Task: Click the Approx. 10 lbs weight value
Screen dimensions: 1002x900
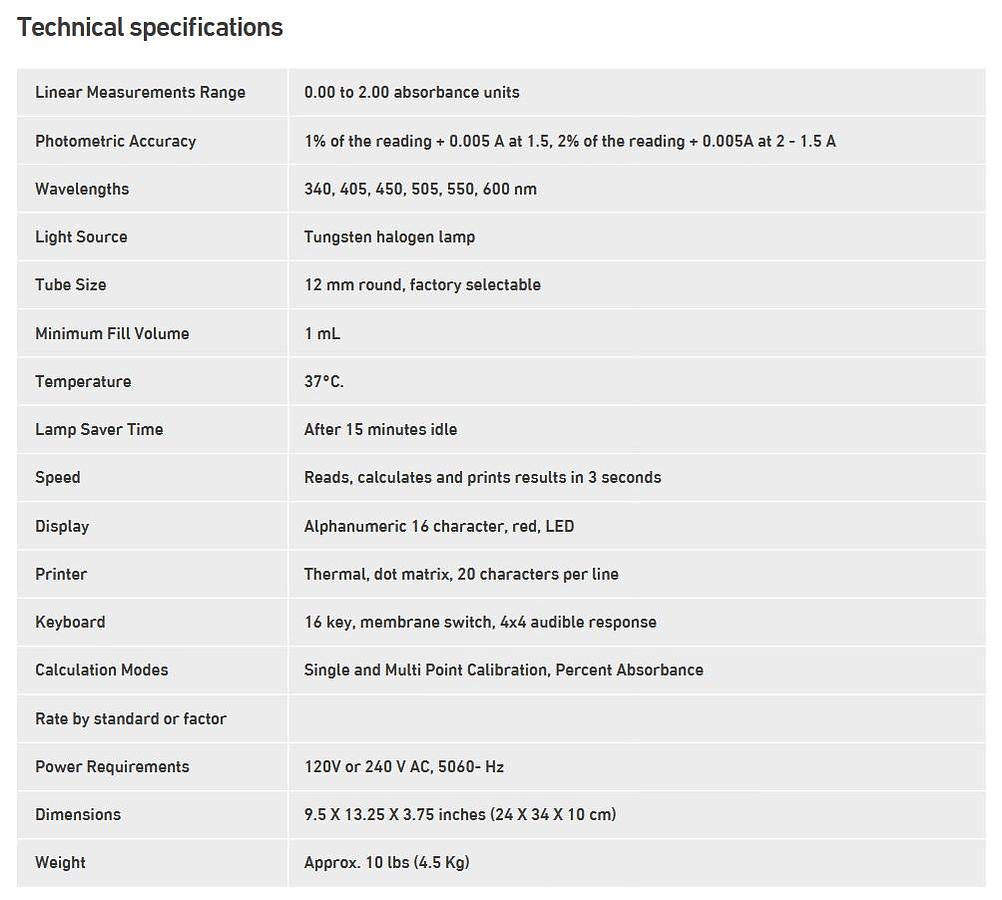Action: (x=387, y=862)
